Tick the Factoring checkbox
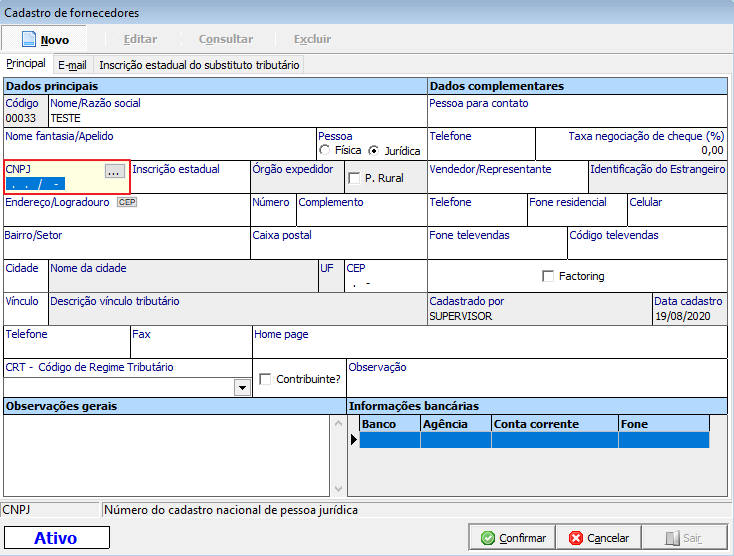 548,276
